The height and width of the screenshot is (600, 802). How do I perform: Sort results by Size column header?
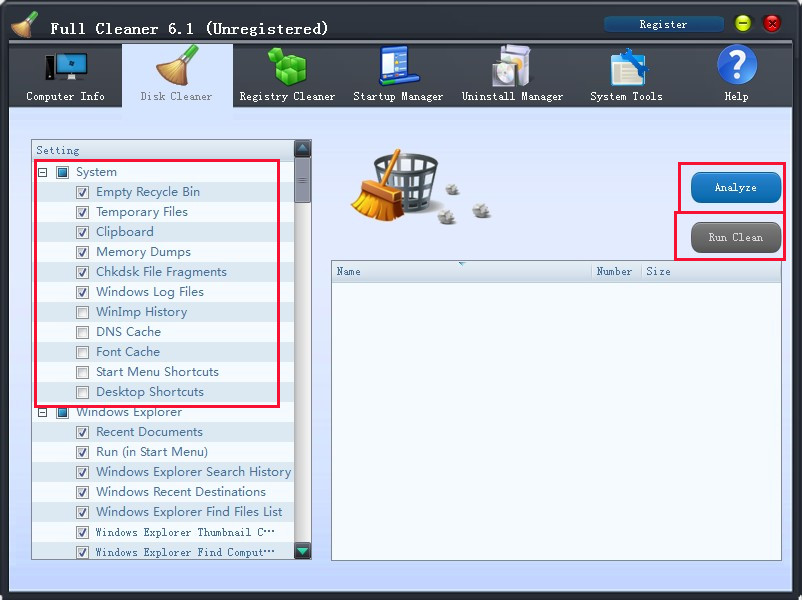pos(711,272)
